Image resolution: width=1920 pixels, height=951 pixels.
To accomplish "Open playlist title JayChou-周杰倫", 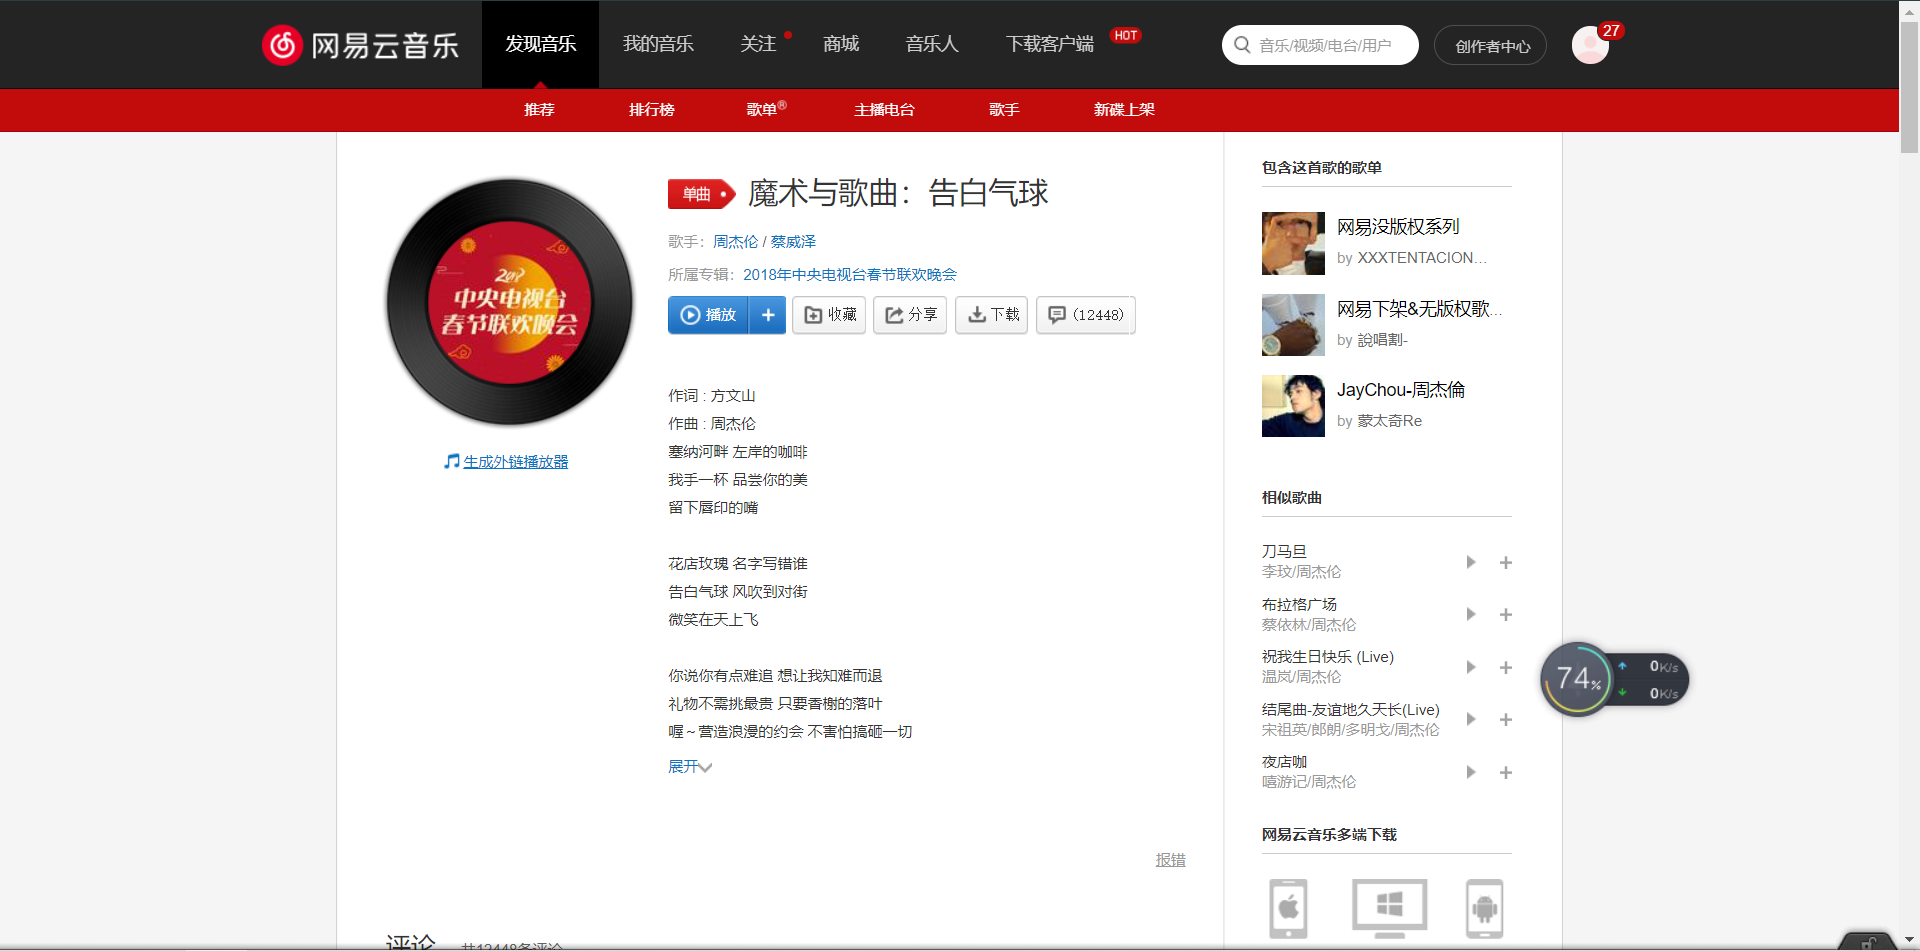I will [x=1401, y=390].
